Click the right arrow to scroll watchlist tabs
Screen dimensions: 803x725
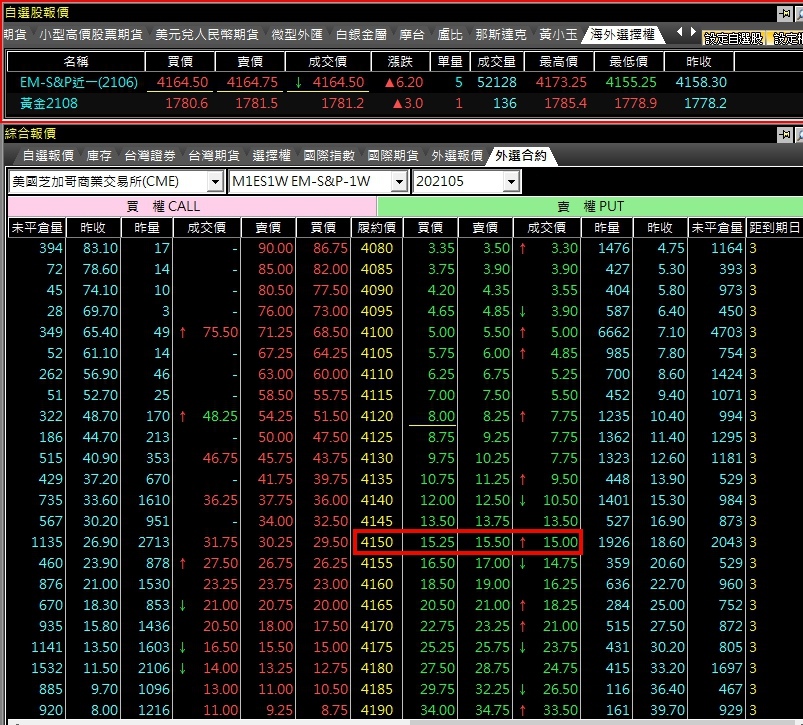click(693, 32)
